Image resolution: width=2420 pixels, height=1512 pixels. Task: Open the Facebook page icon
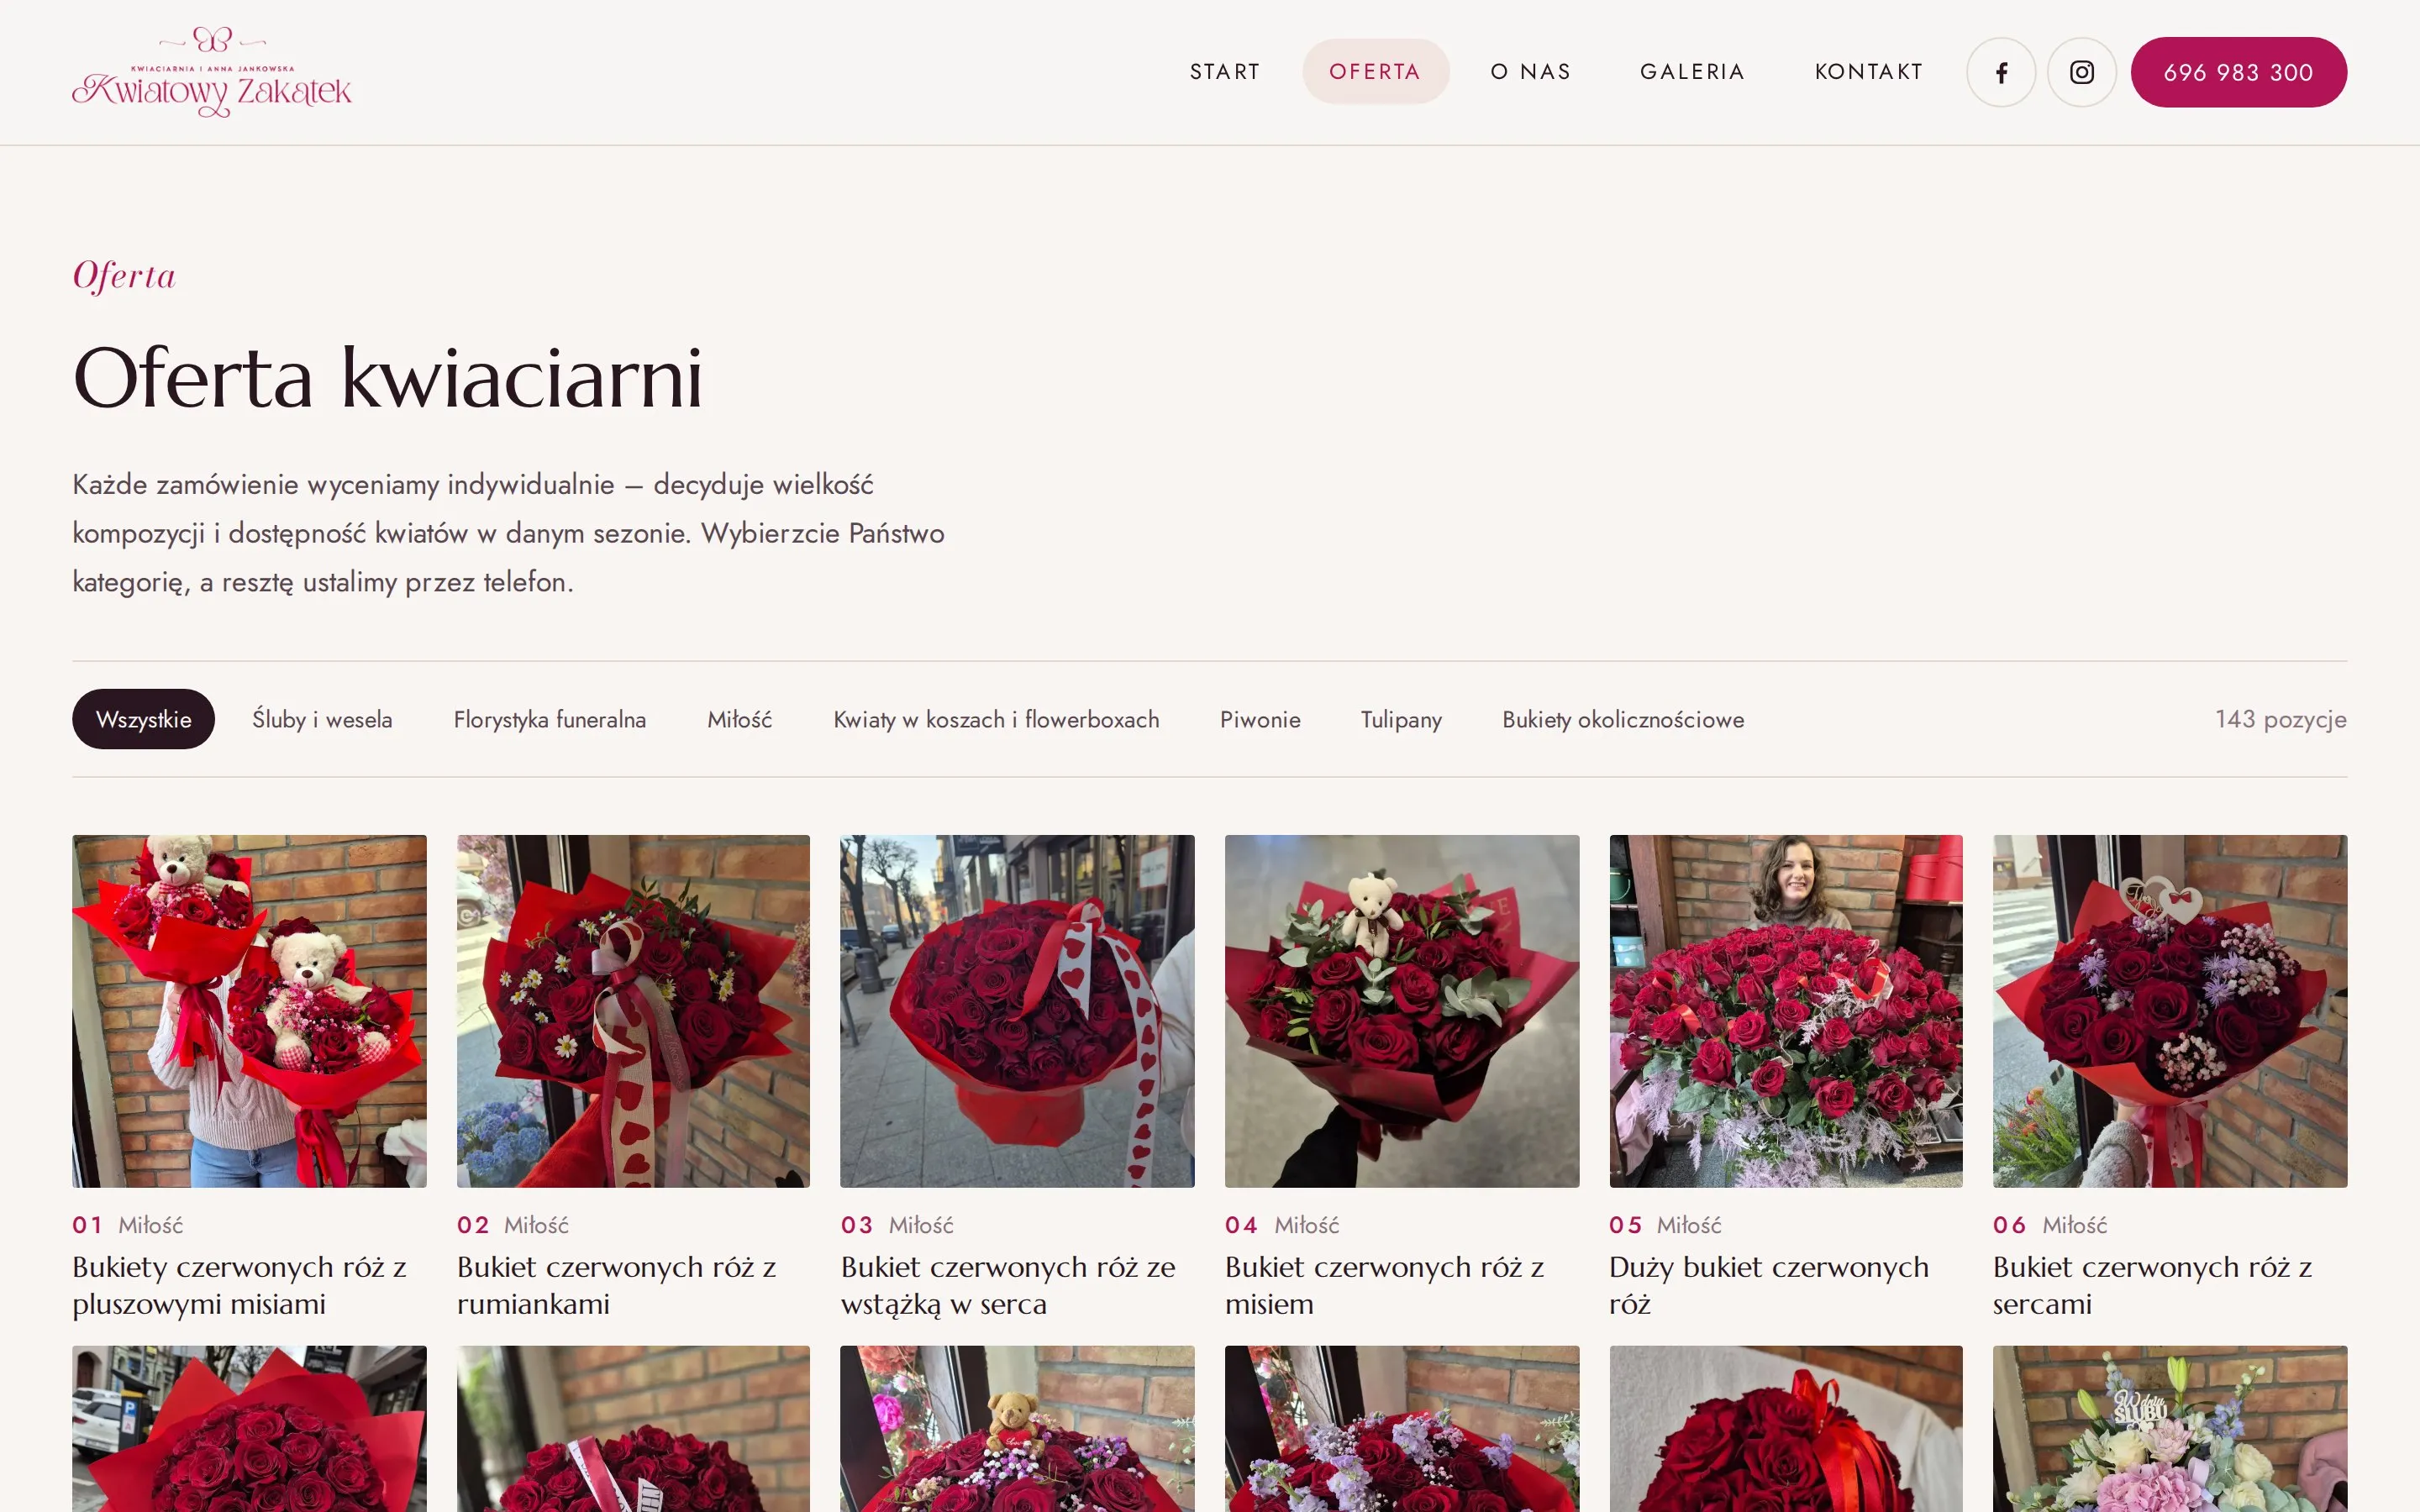2001,72
